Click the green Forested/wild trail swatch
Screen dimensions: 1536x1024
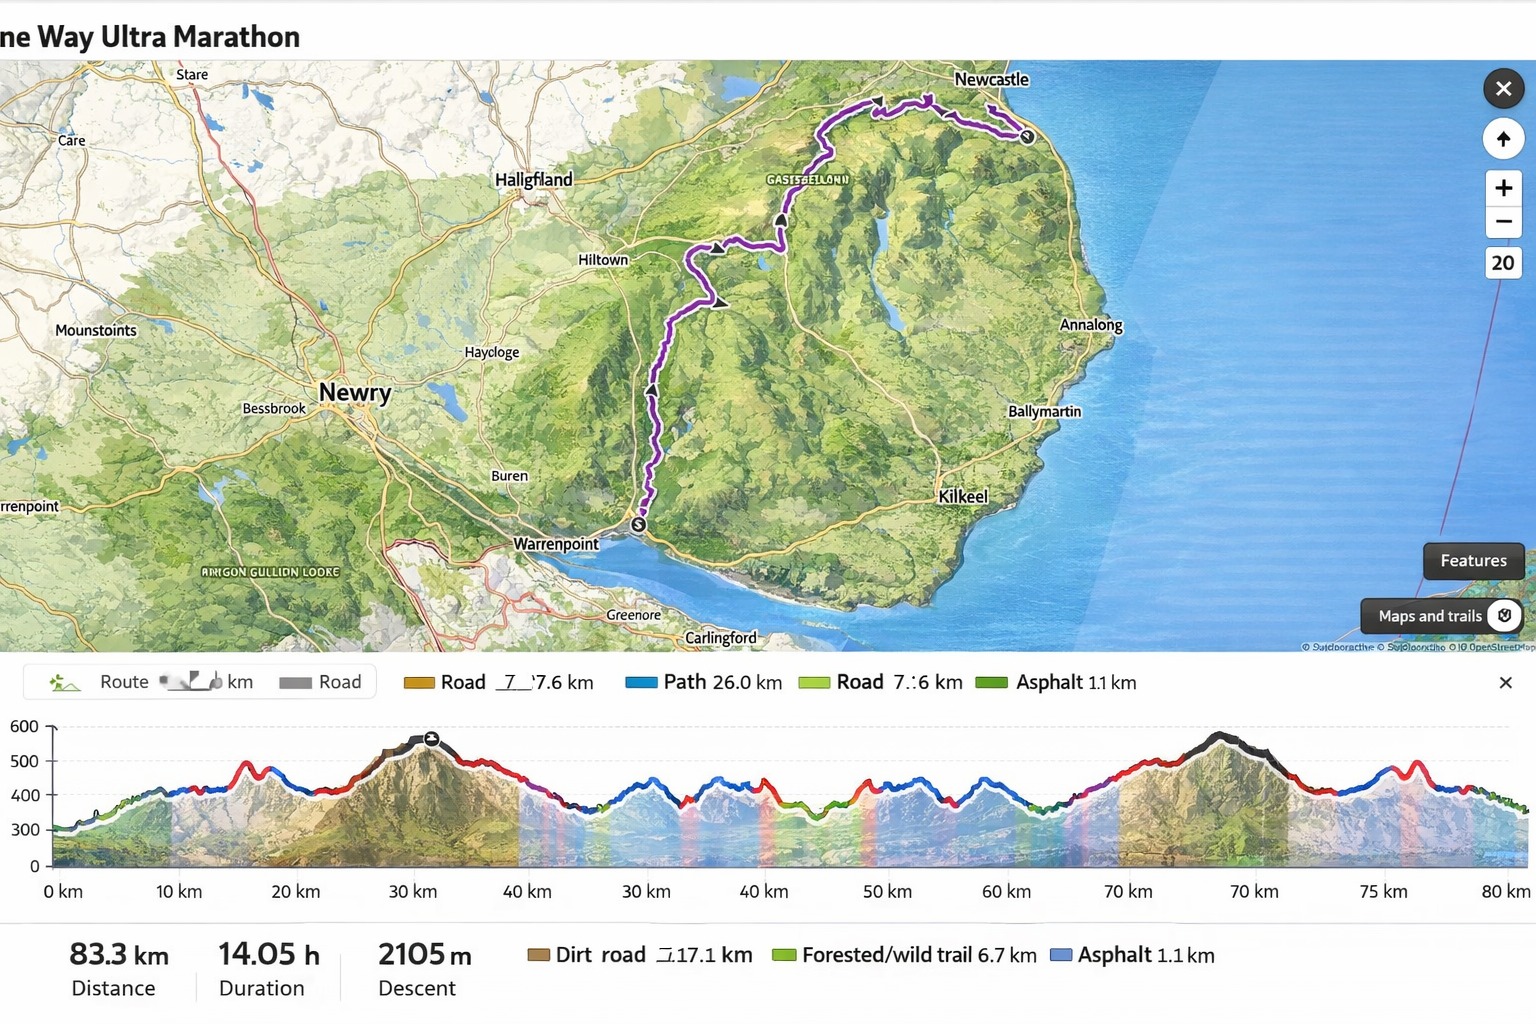click(x=784, y=955)
